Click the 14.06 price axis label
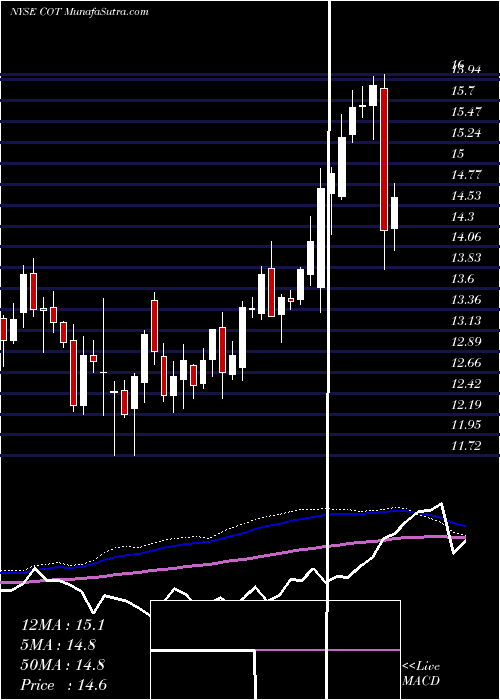The width and height of the screenshot is (500, 700). [x=467, y=237]
